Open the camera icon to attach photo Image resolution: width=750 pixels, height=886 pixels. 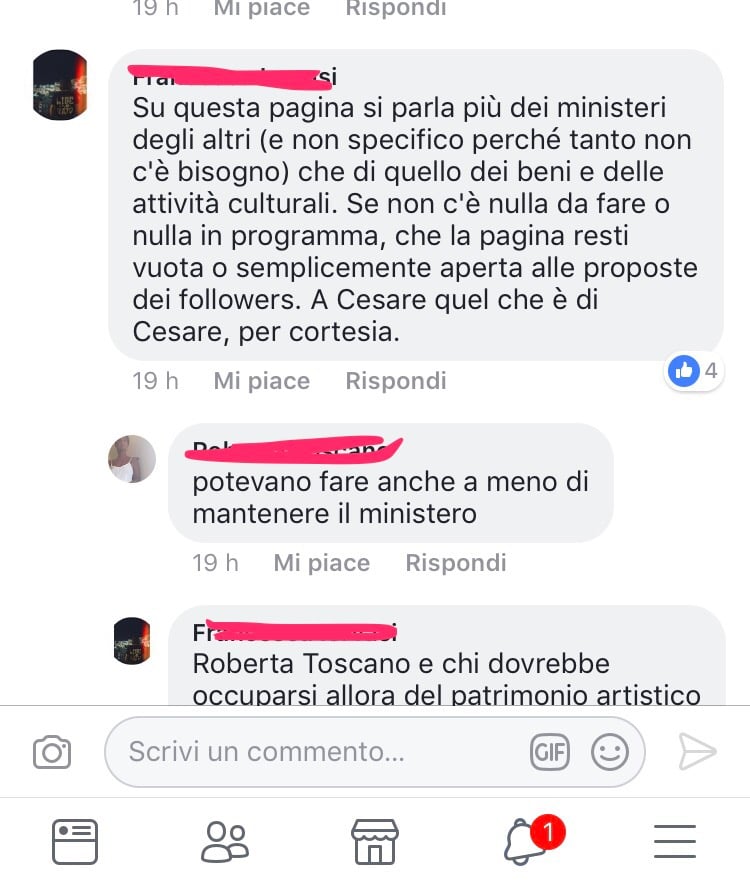pos(52,752)
